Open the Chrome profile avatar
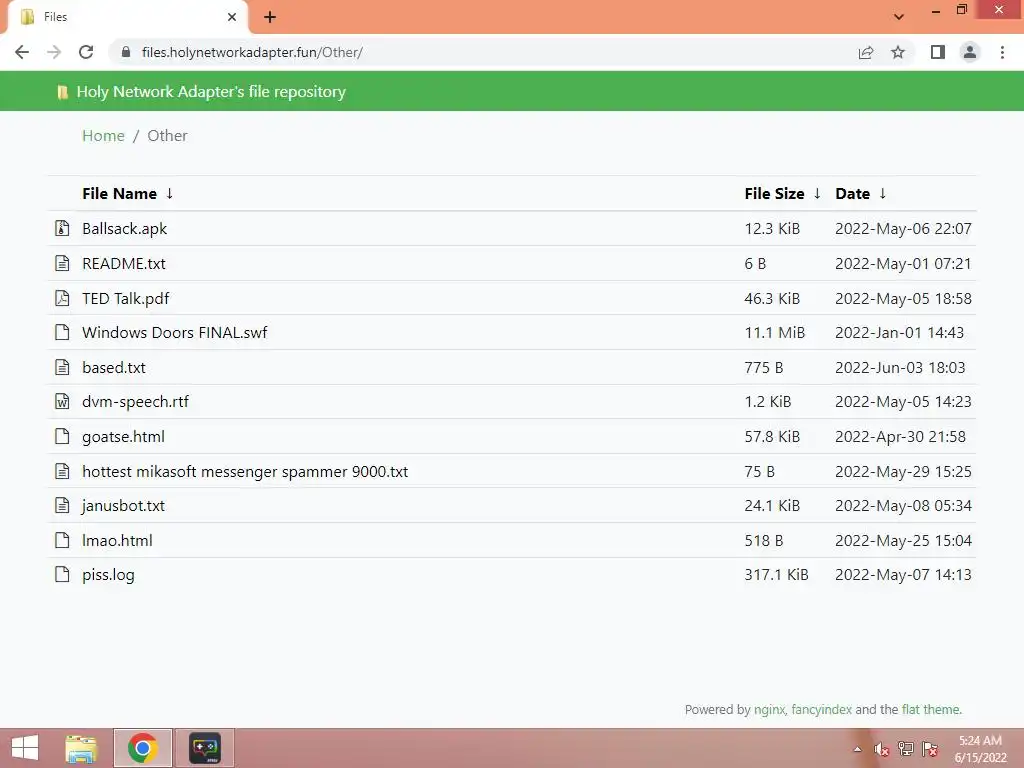 970,52
